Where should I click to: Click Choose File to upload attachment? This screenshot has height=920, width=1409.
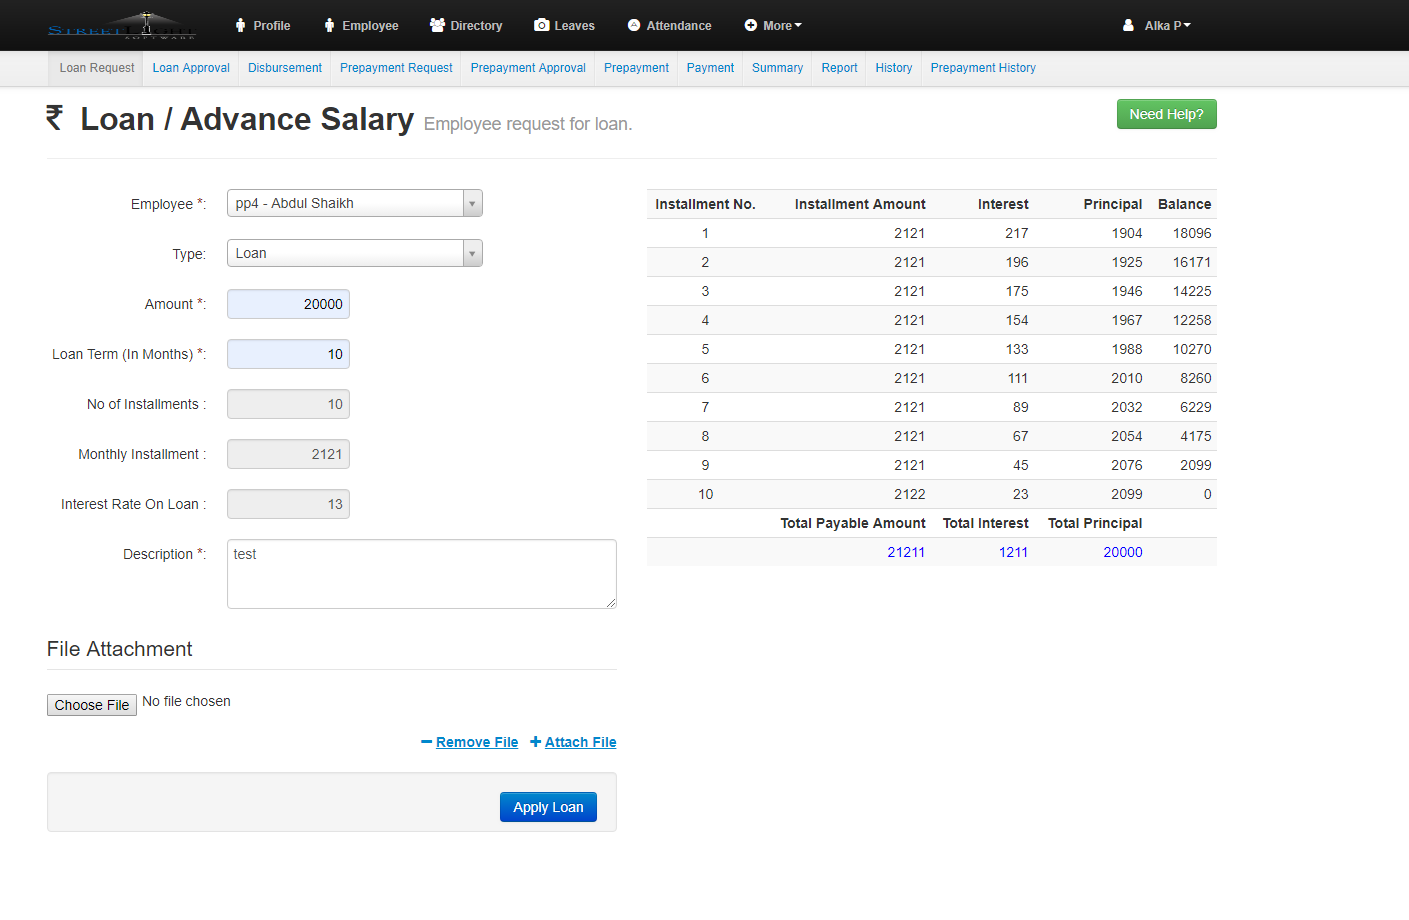[92, 705]
